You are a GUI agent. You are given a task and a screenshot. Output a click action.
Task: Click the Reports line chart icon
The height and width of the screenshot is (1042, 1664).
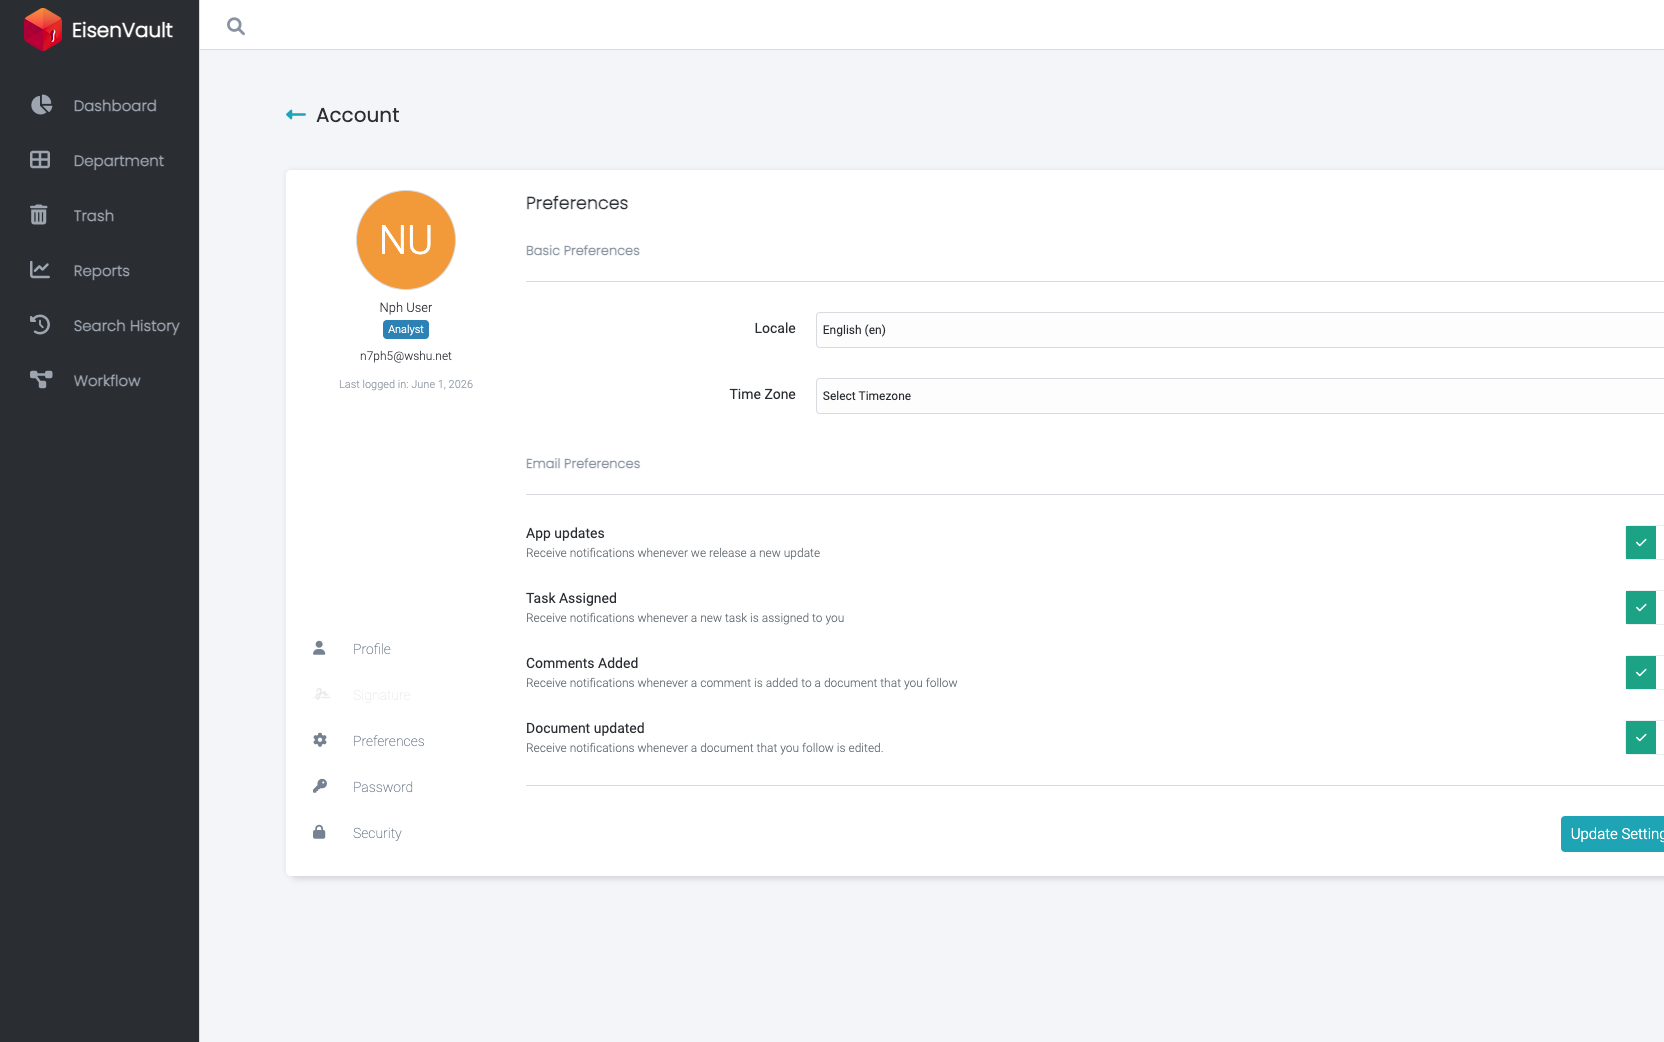(x=40, y=270)
